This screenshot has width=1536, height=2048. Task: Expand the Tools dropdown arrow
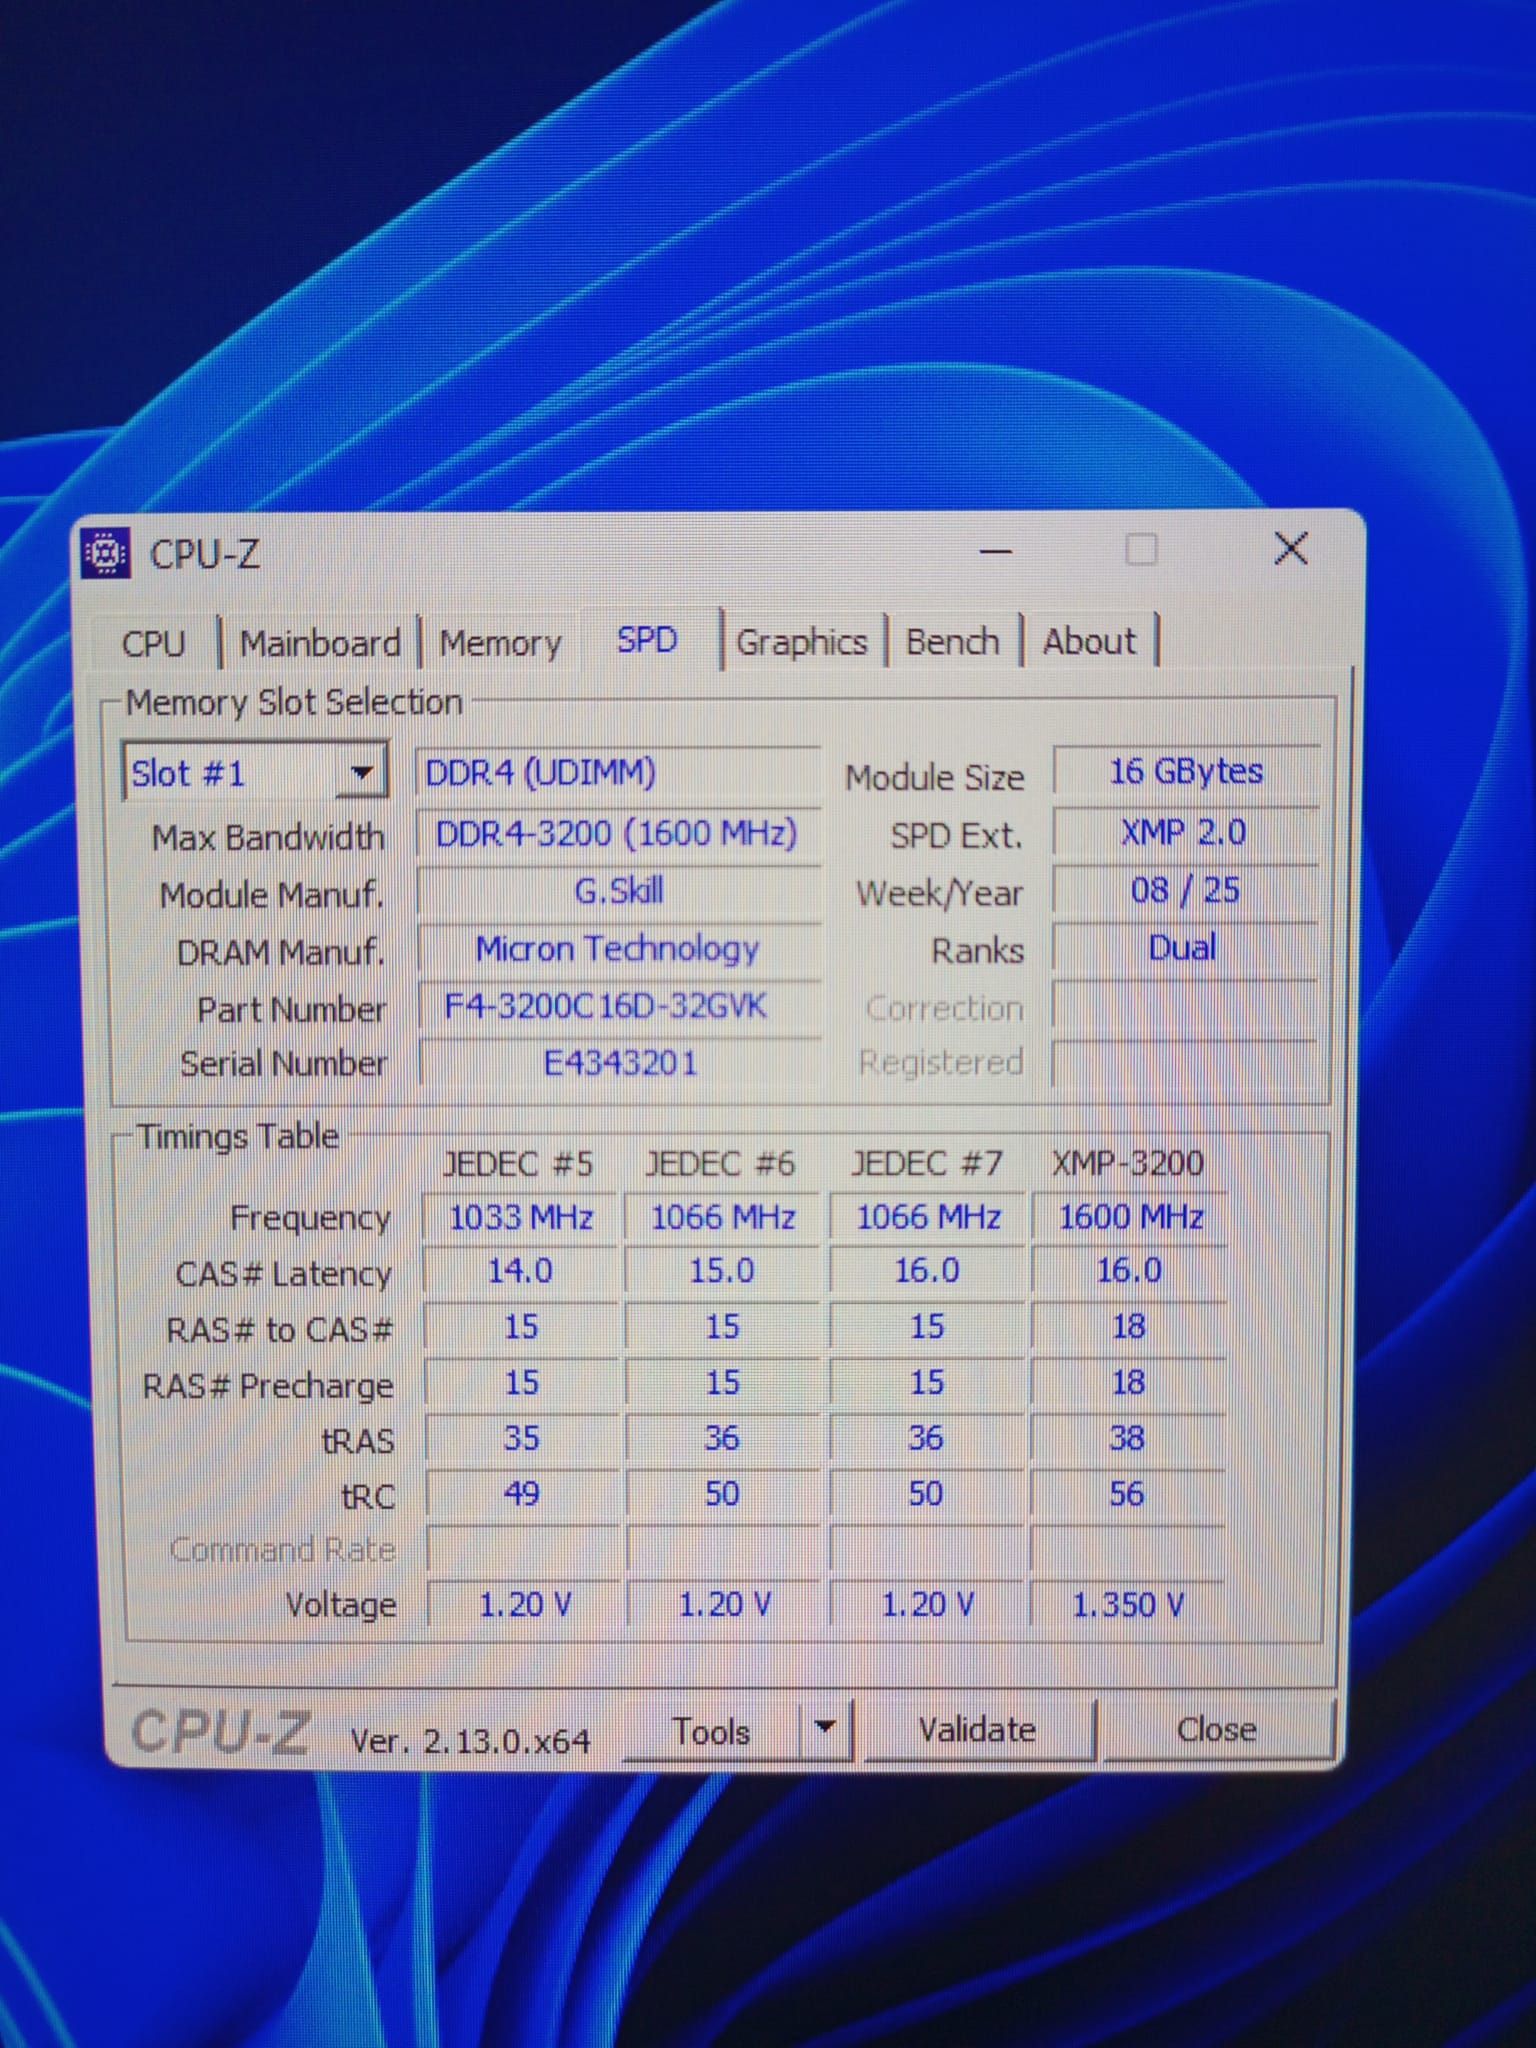click(x=825, y=1728)
